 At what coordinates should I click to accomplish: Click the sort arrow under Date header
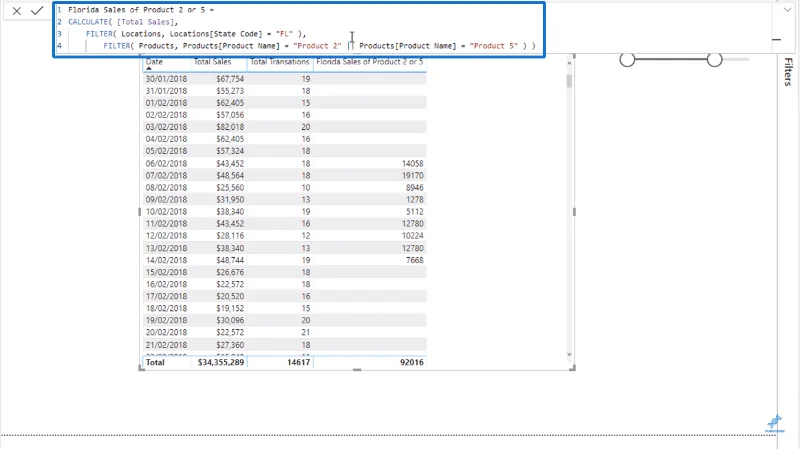(149, 68)
